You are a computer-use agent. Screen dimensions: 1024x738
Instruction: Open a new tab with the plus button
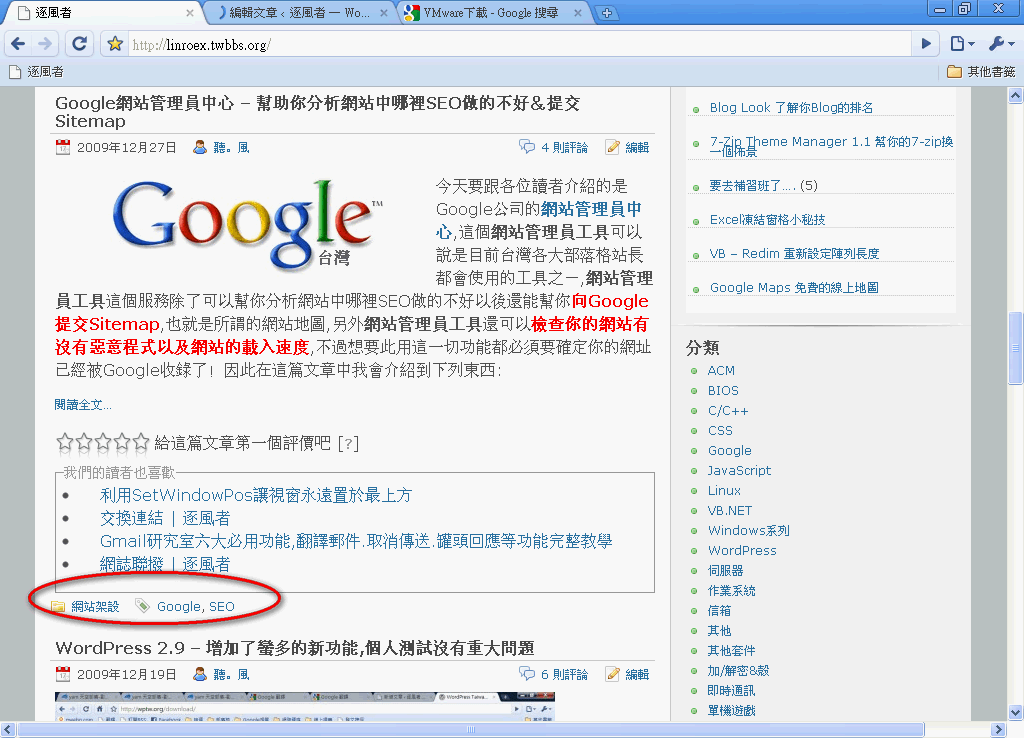[x=607, y=13]
